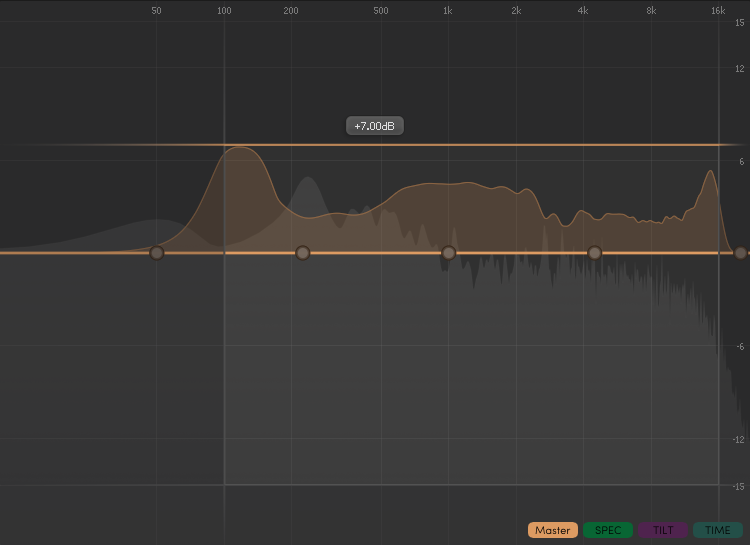Click the 100 Hz frequency label
750x545 pixels.
[224, 10]
